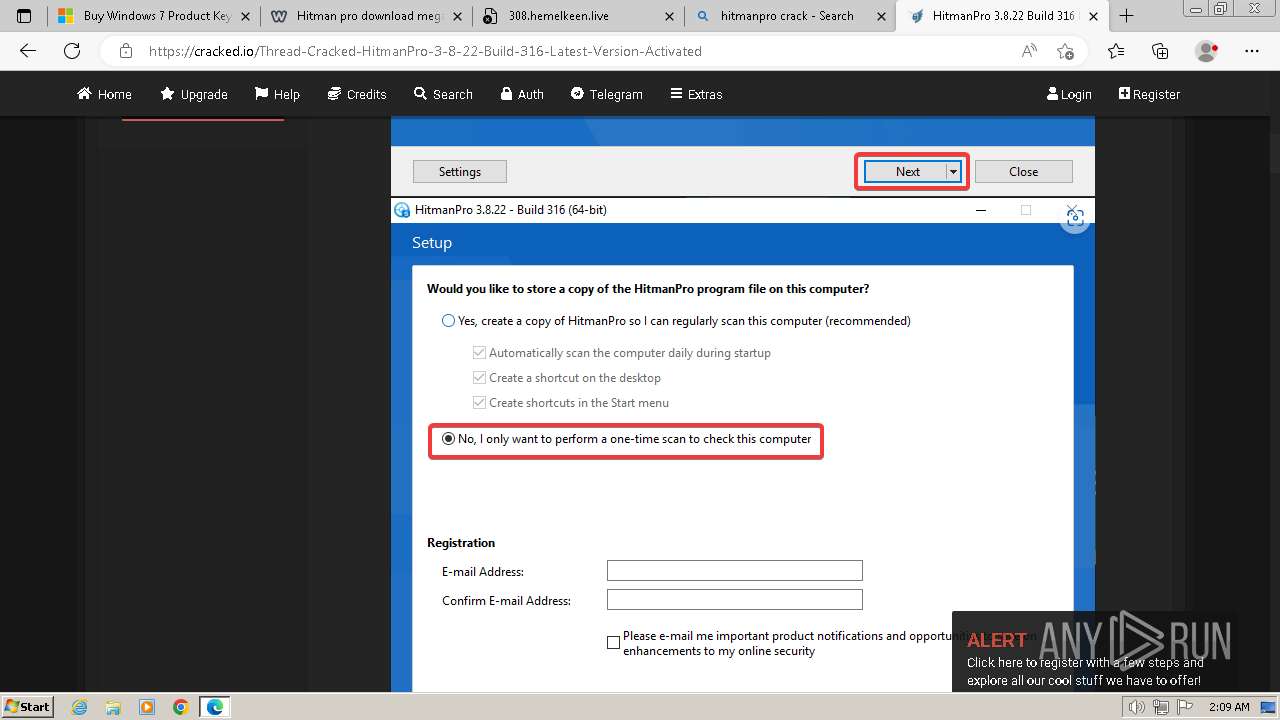Click the Confirm E-mail Address field
The image size is (1280, 720).
(735, 600)
